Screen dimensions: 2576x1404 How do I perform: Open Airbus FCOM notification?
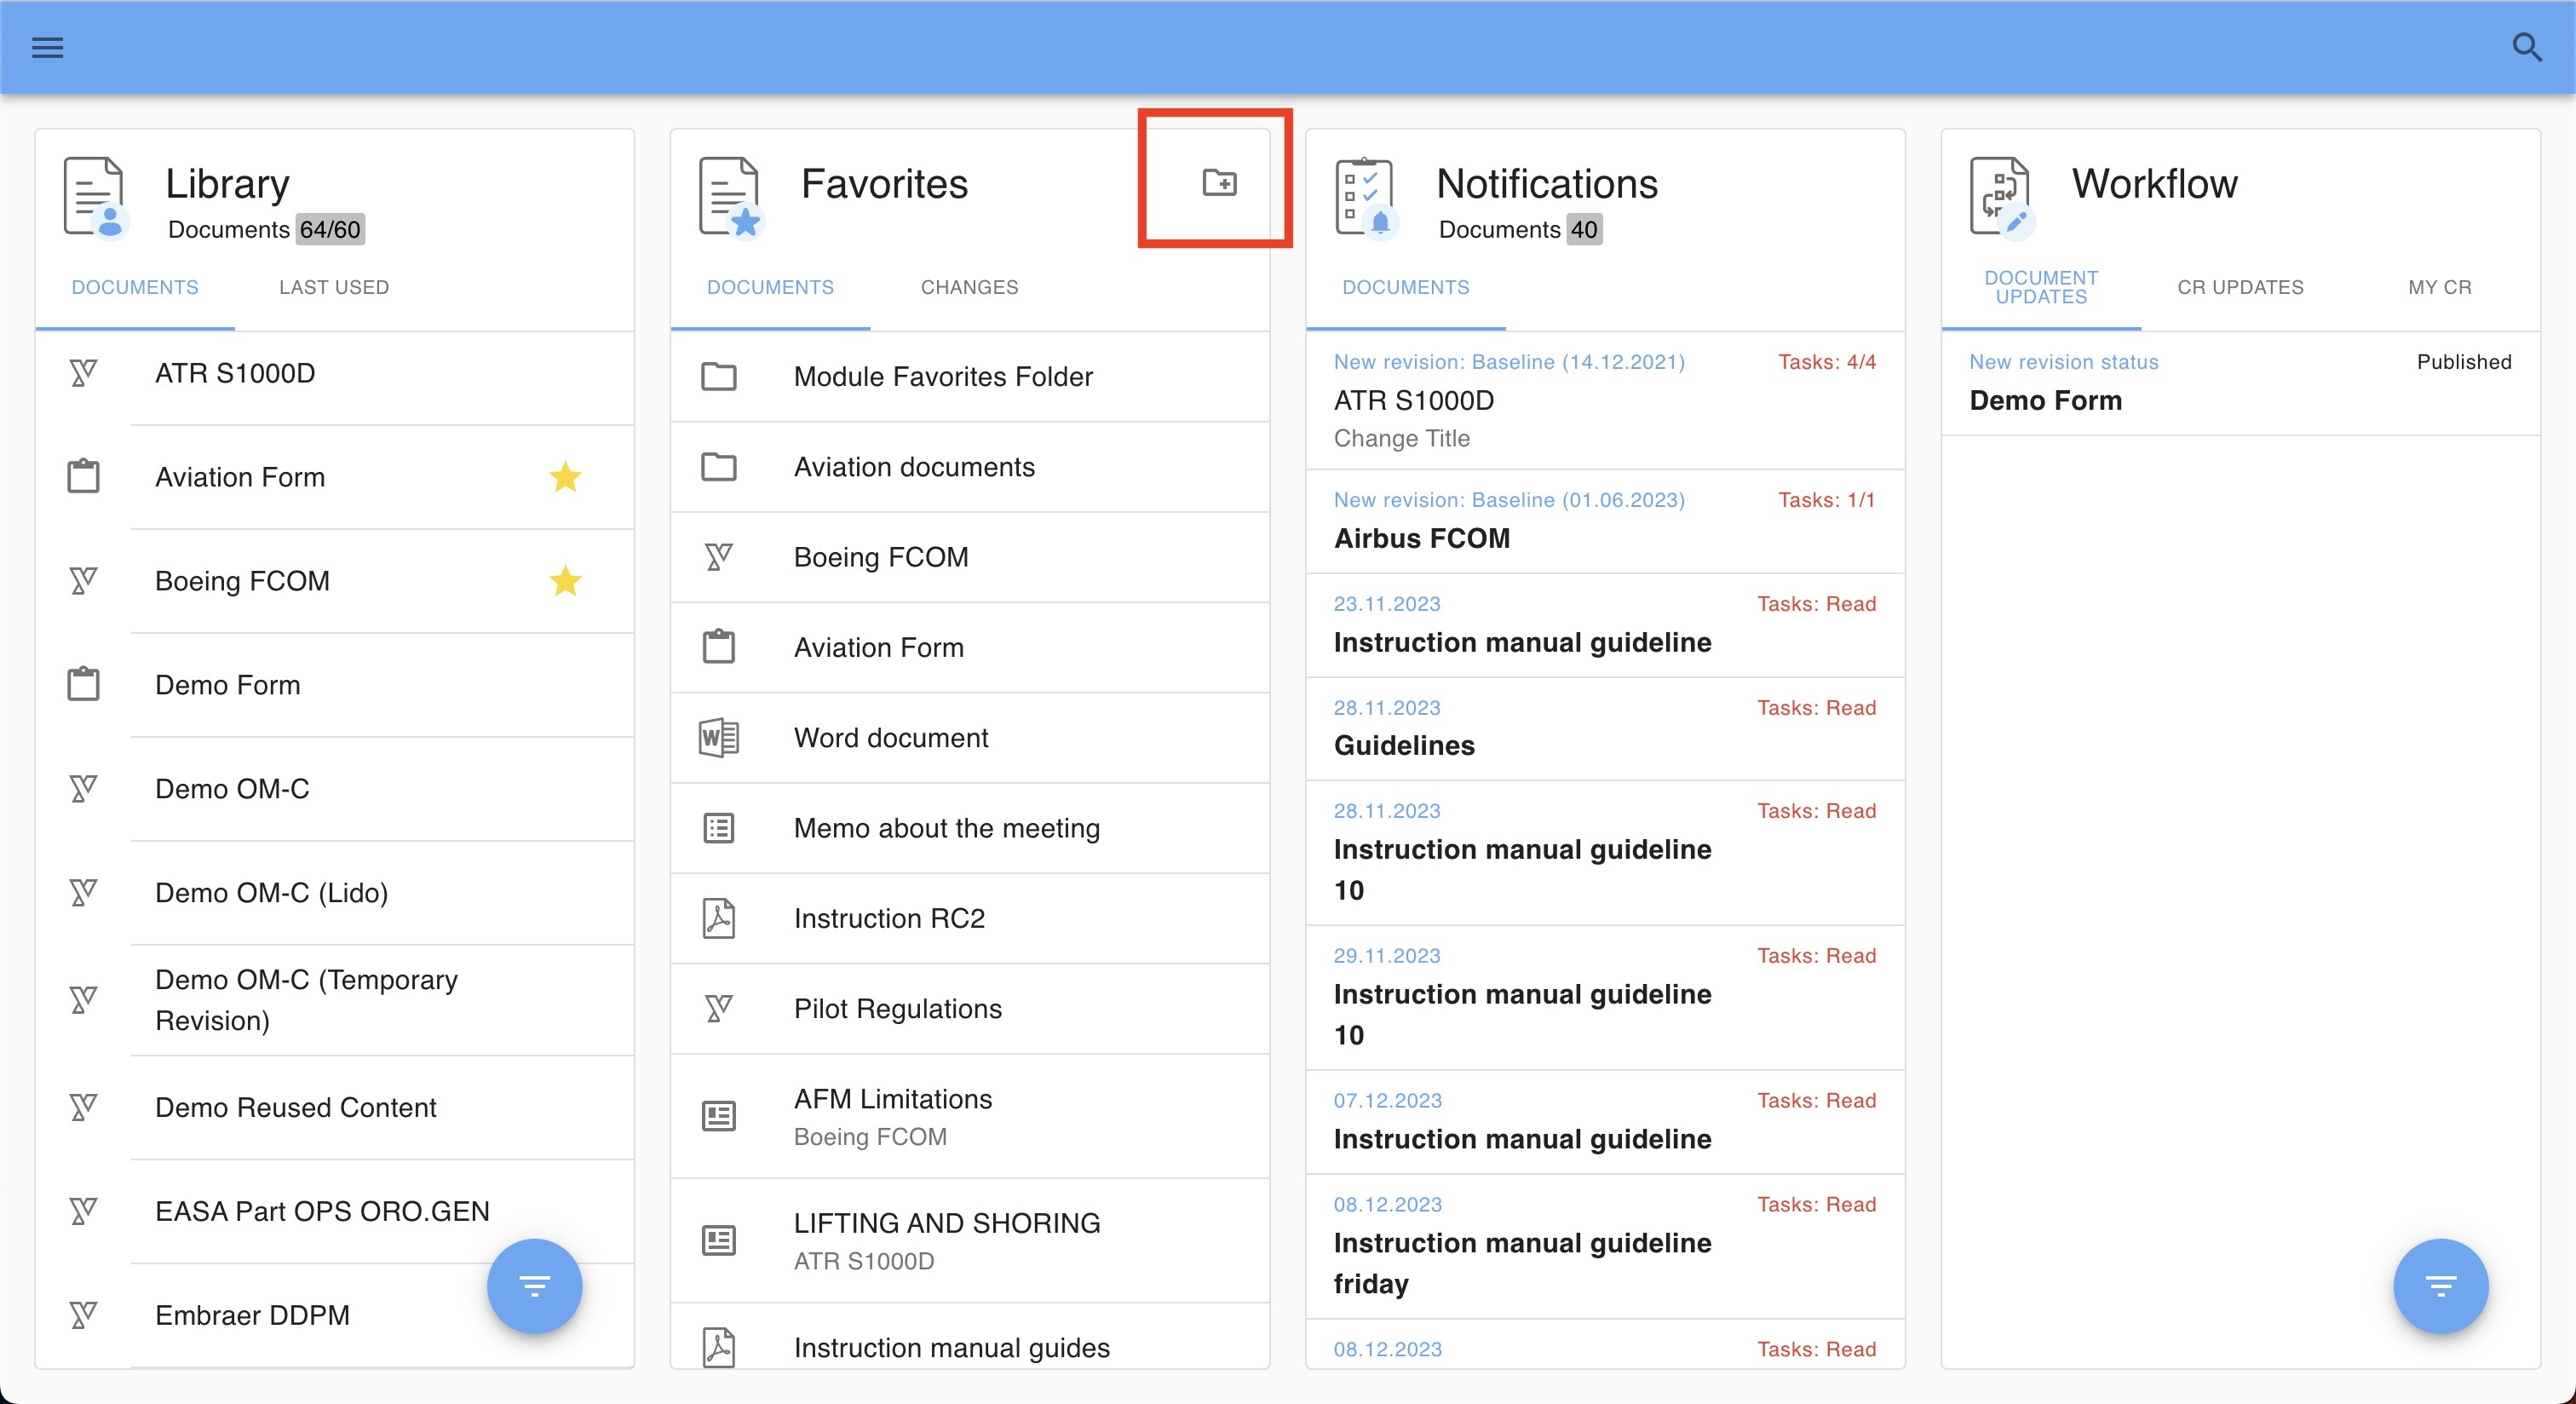[x=1421, y=538]
